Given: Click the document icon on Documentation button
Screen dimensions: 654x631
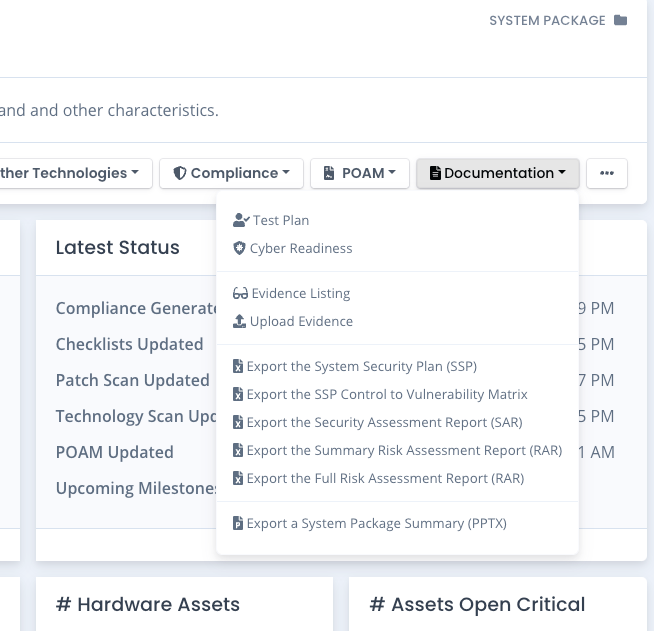Looking at the screenshot, I should 435,173.
